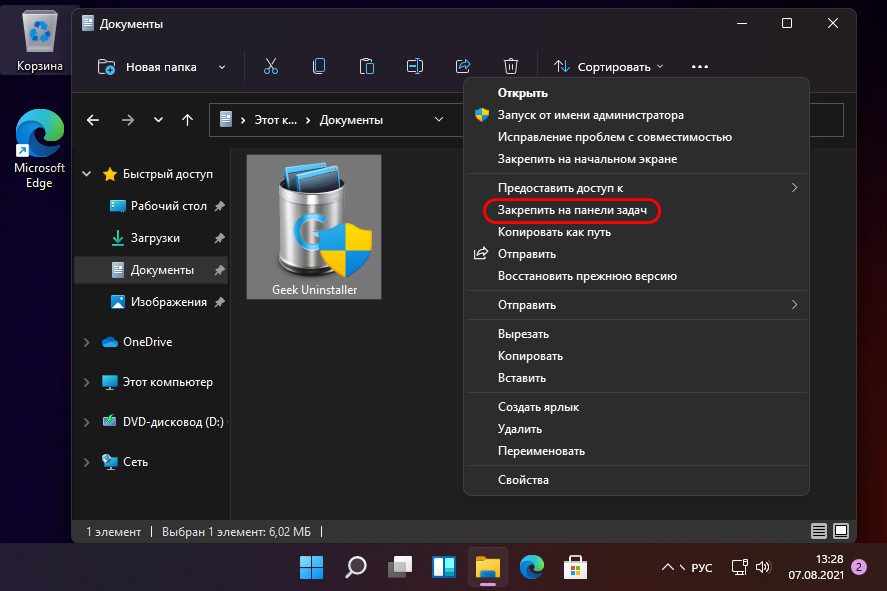The height and width of the screenshot is (591, 887).
Task: Choose Исправление проблем с совместимостью
Action: click(636, 137)
